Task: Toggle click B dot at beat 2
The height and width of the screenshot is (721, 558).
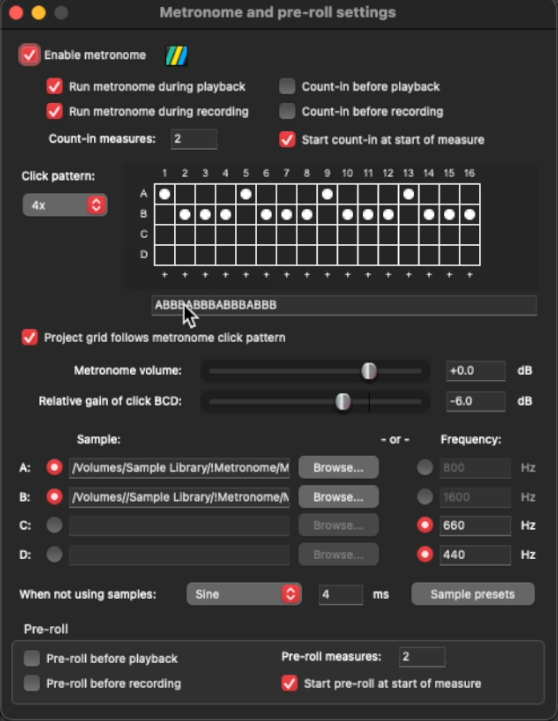Action: (x=185, y=214)
